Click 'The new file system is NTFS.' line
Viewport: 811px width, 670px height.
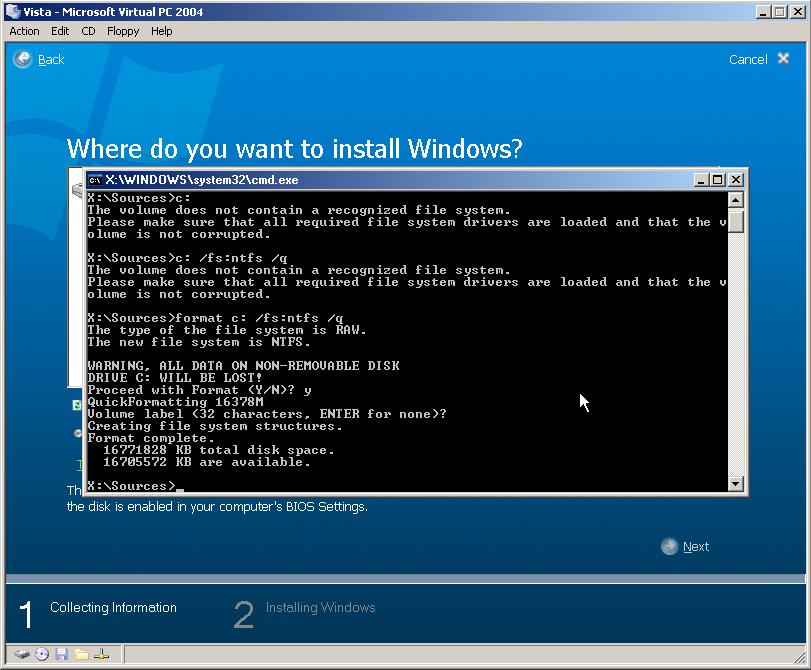point(199,342)
